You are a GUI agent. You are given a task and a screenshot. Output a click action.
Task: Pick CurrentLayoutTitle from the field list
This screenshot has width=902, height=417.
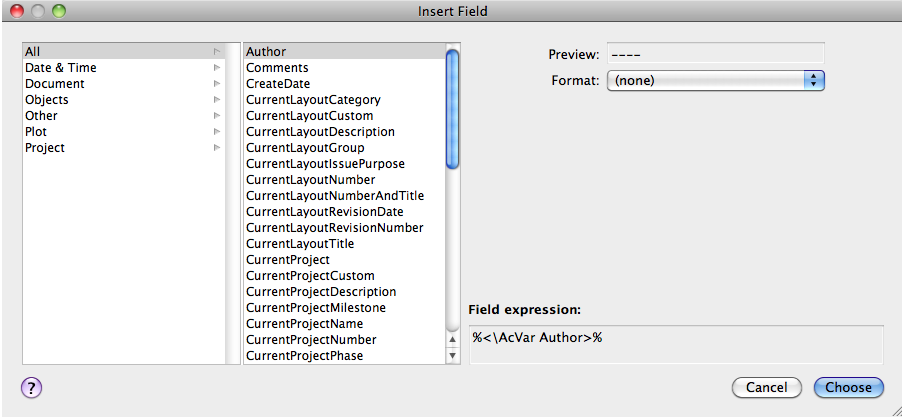click(x=300, y=244)
